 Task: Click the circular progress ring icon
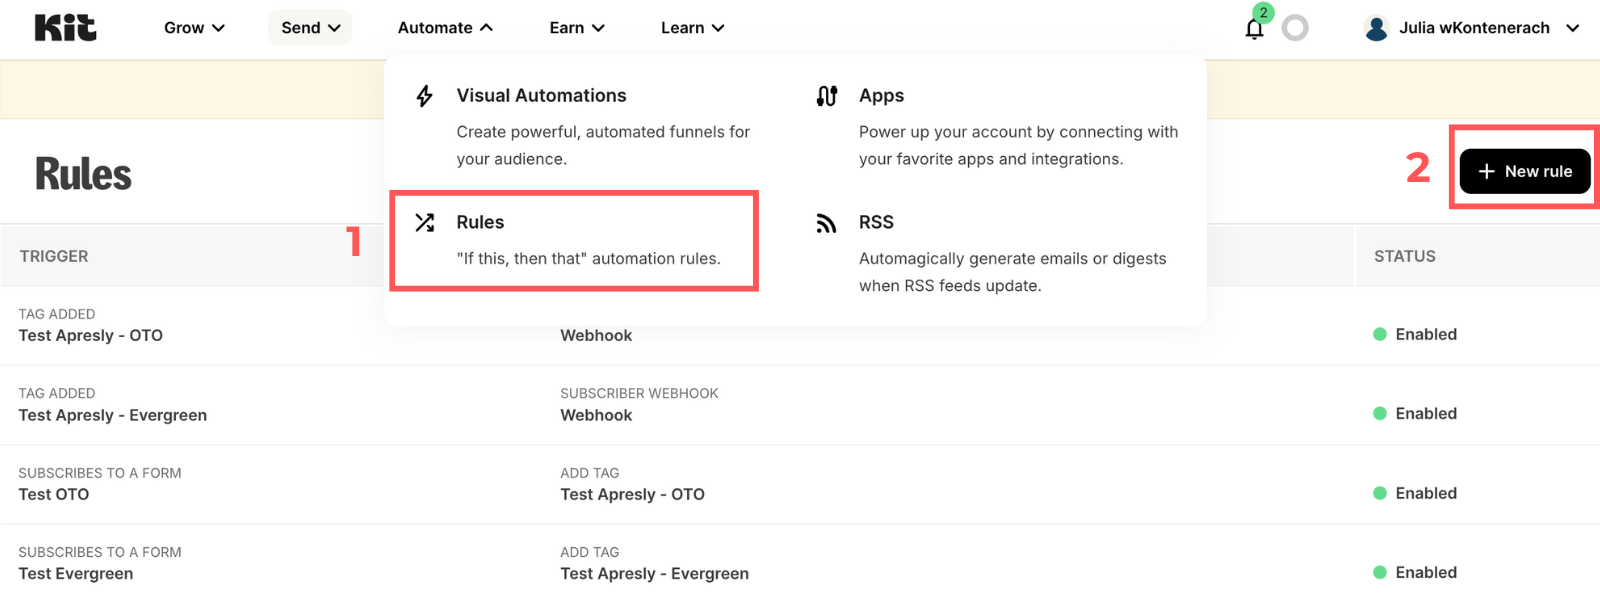point(1295,28)
